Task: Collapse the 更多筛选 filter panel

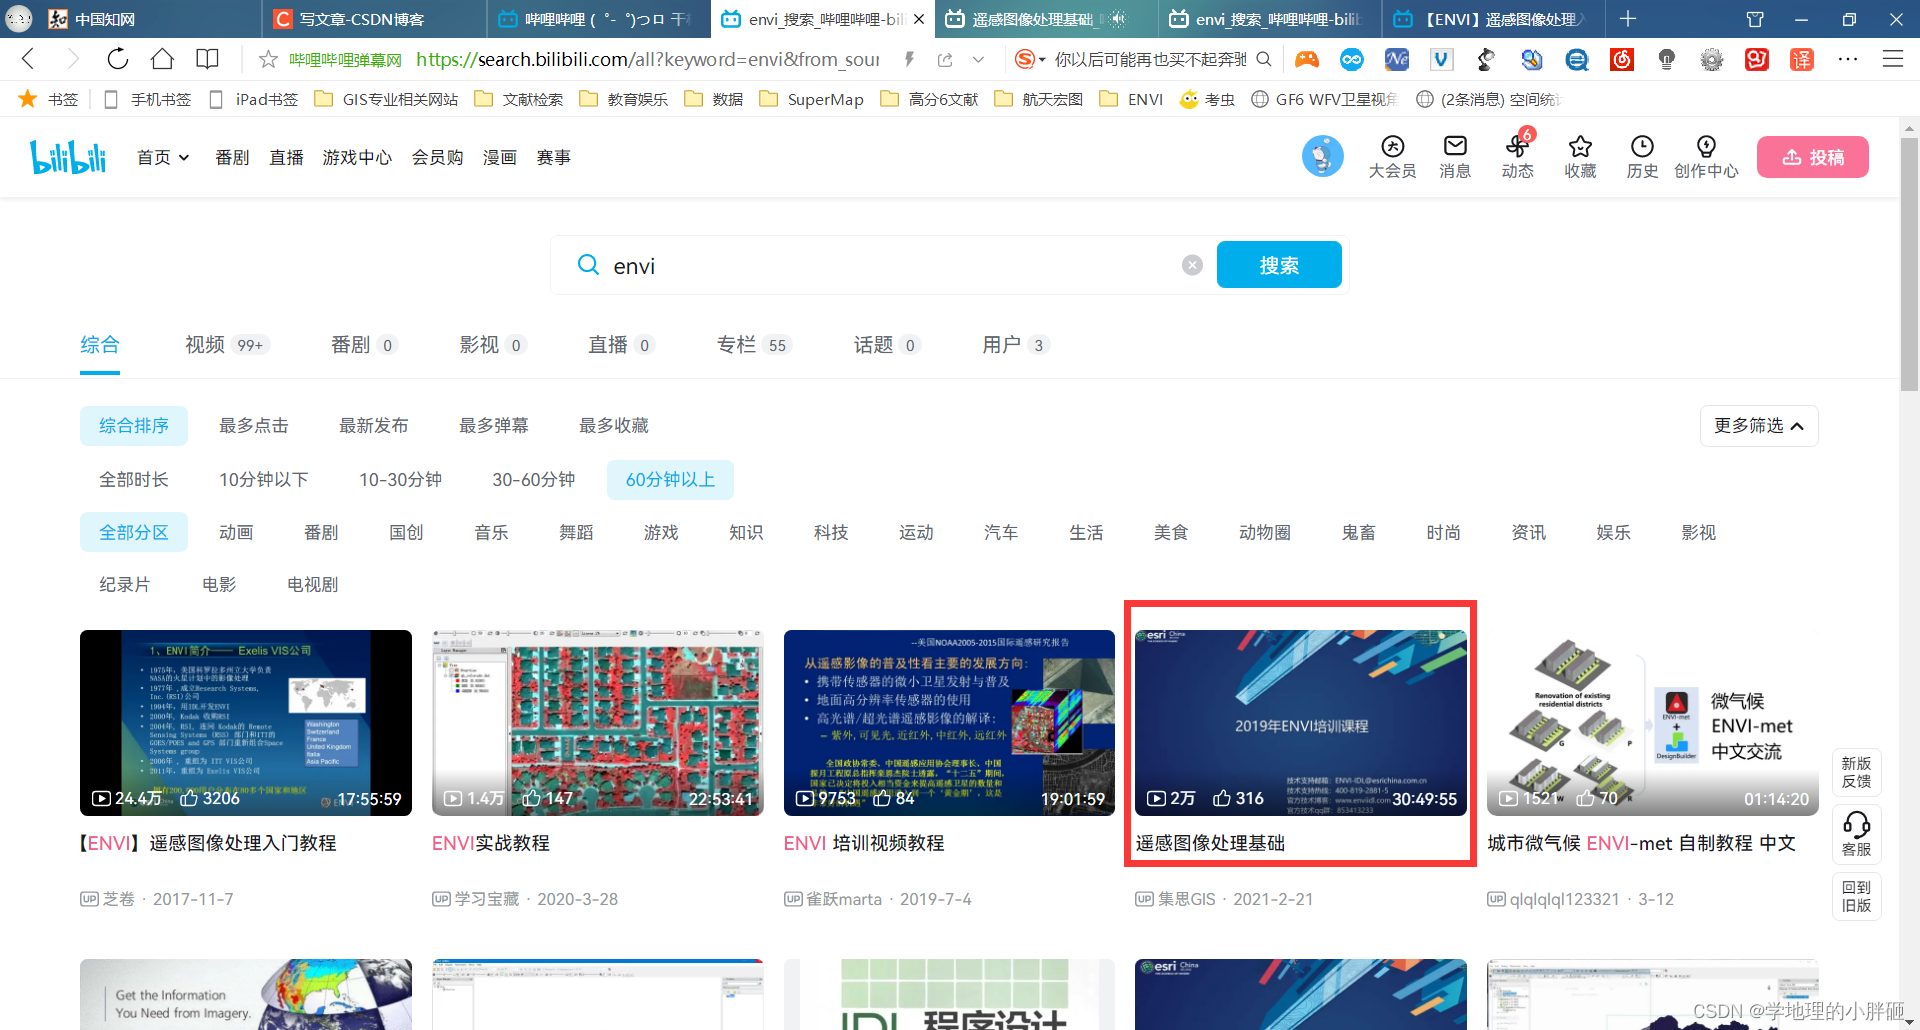Action: pyautogui.click(x=1759, y=426)
